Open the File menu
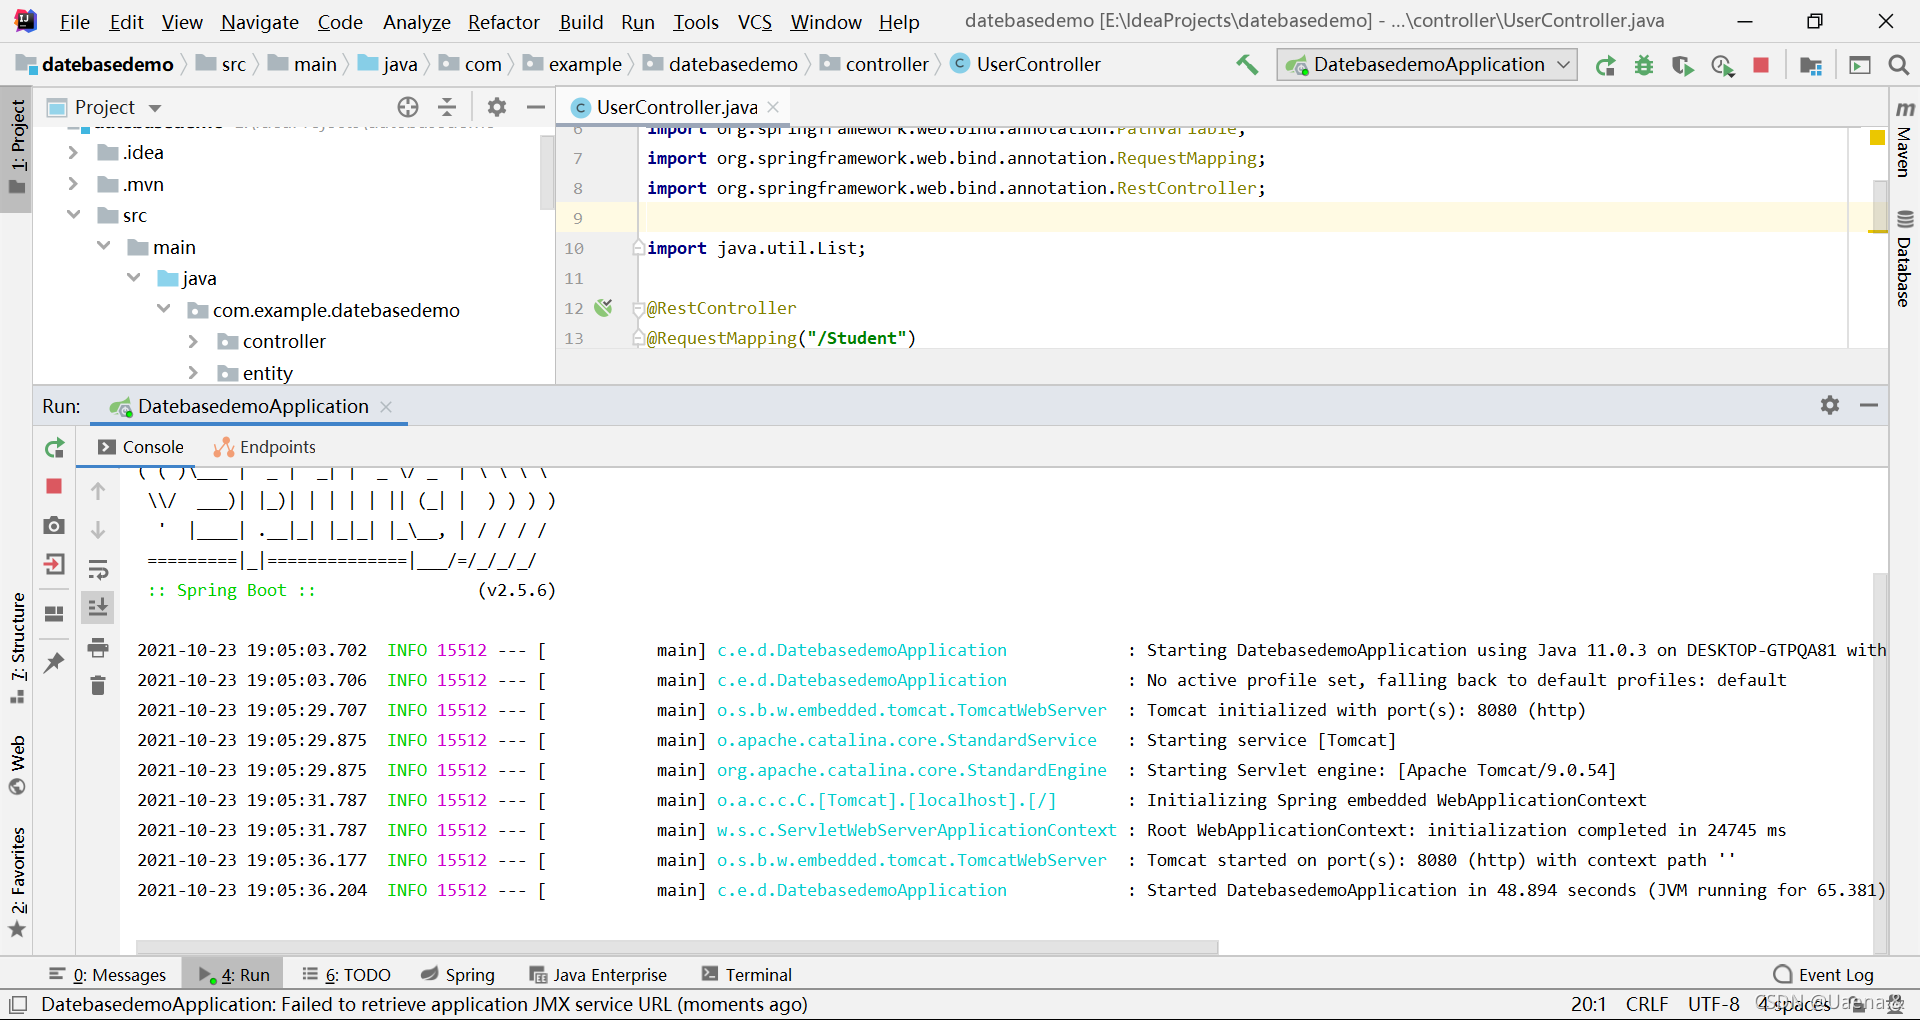The image size is (1920, 1020). [75, 22]
